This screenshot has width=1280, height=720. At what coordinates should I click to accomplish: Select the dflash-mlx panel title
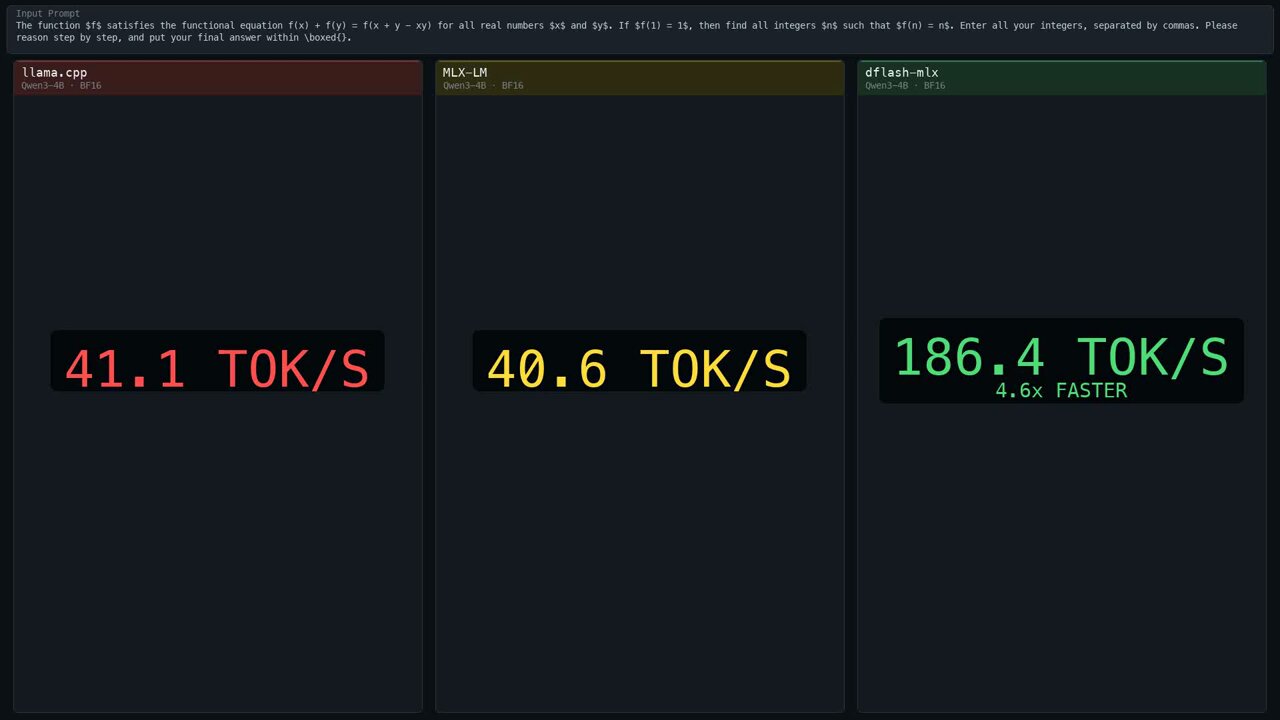(901, 73)
